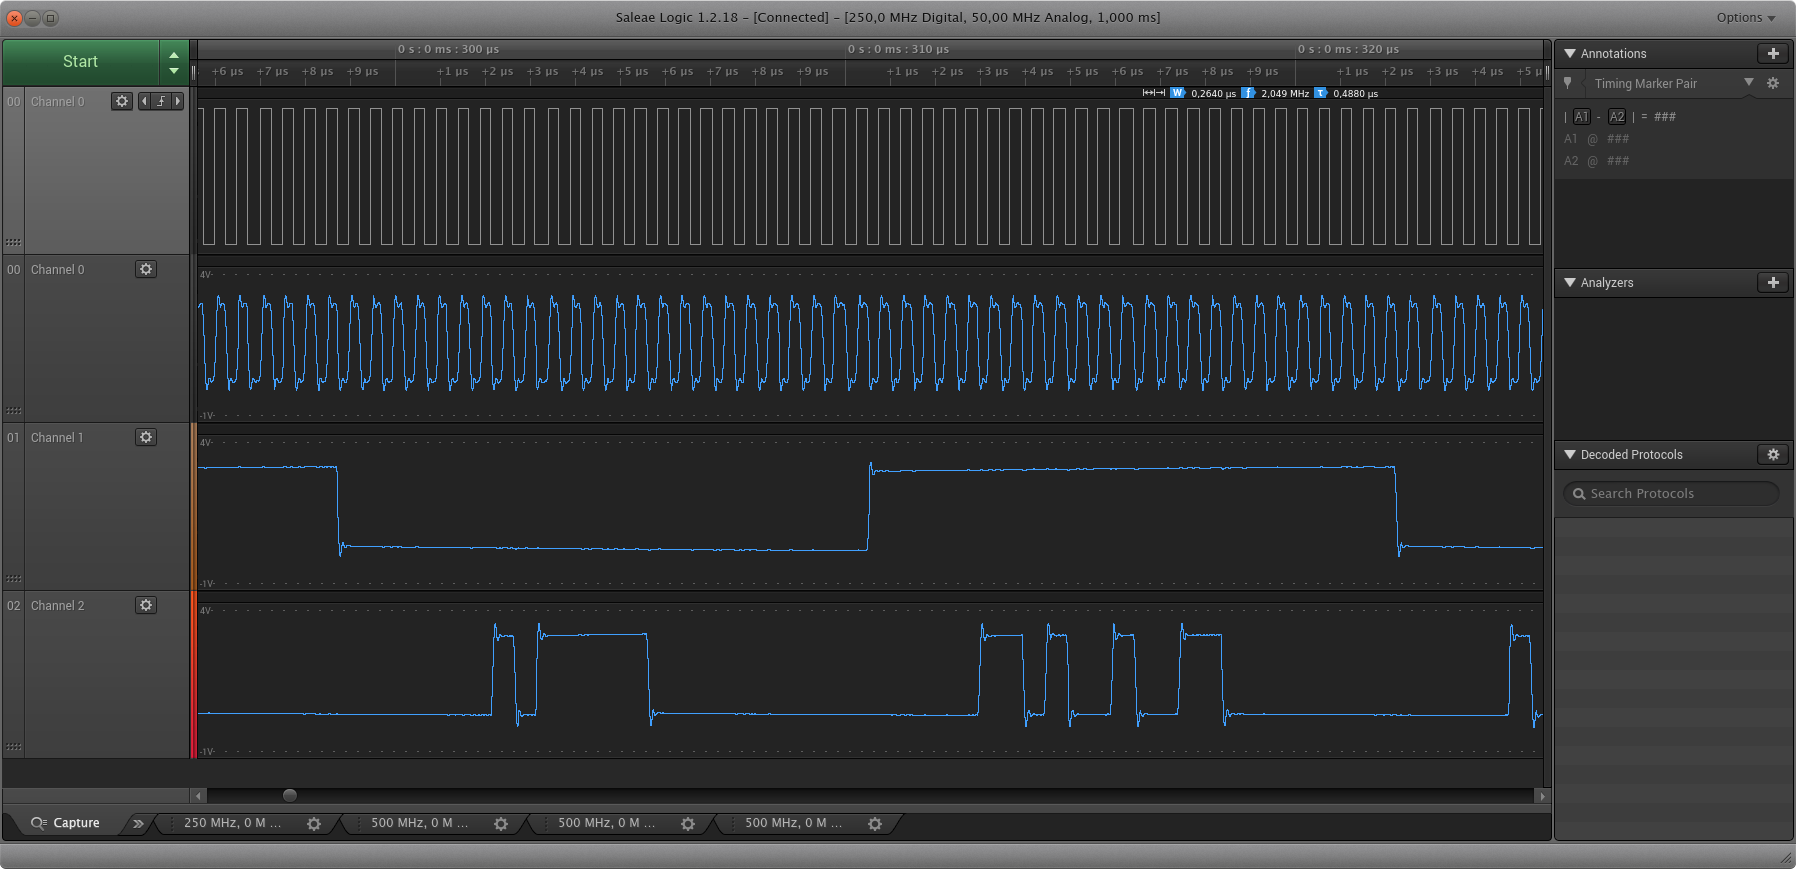Click the A2 @ ### readout
Image resolution: width=1796 pixels, height=869 pixels.
tap(1597, 161)
